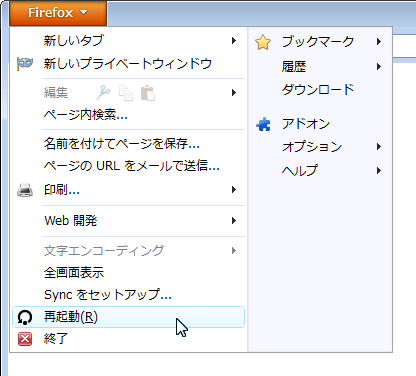Click the paste clipboard icon

click(148, 93)
